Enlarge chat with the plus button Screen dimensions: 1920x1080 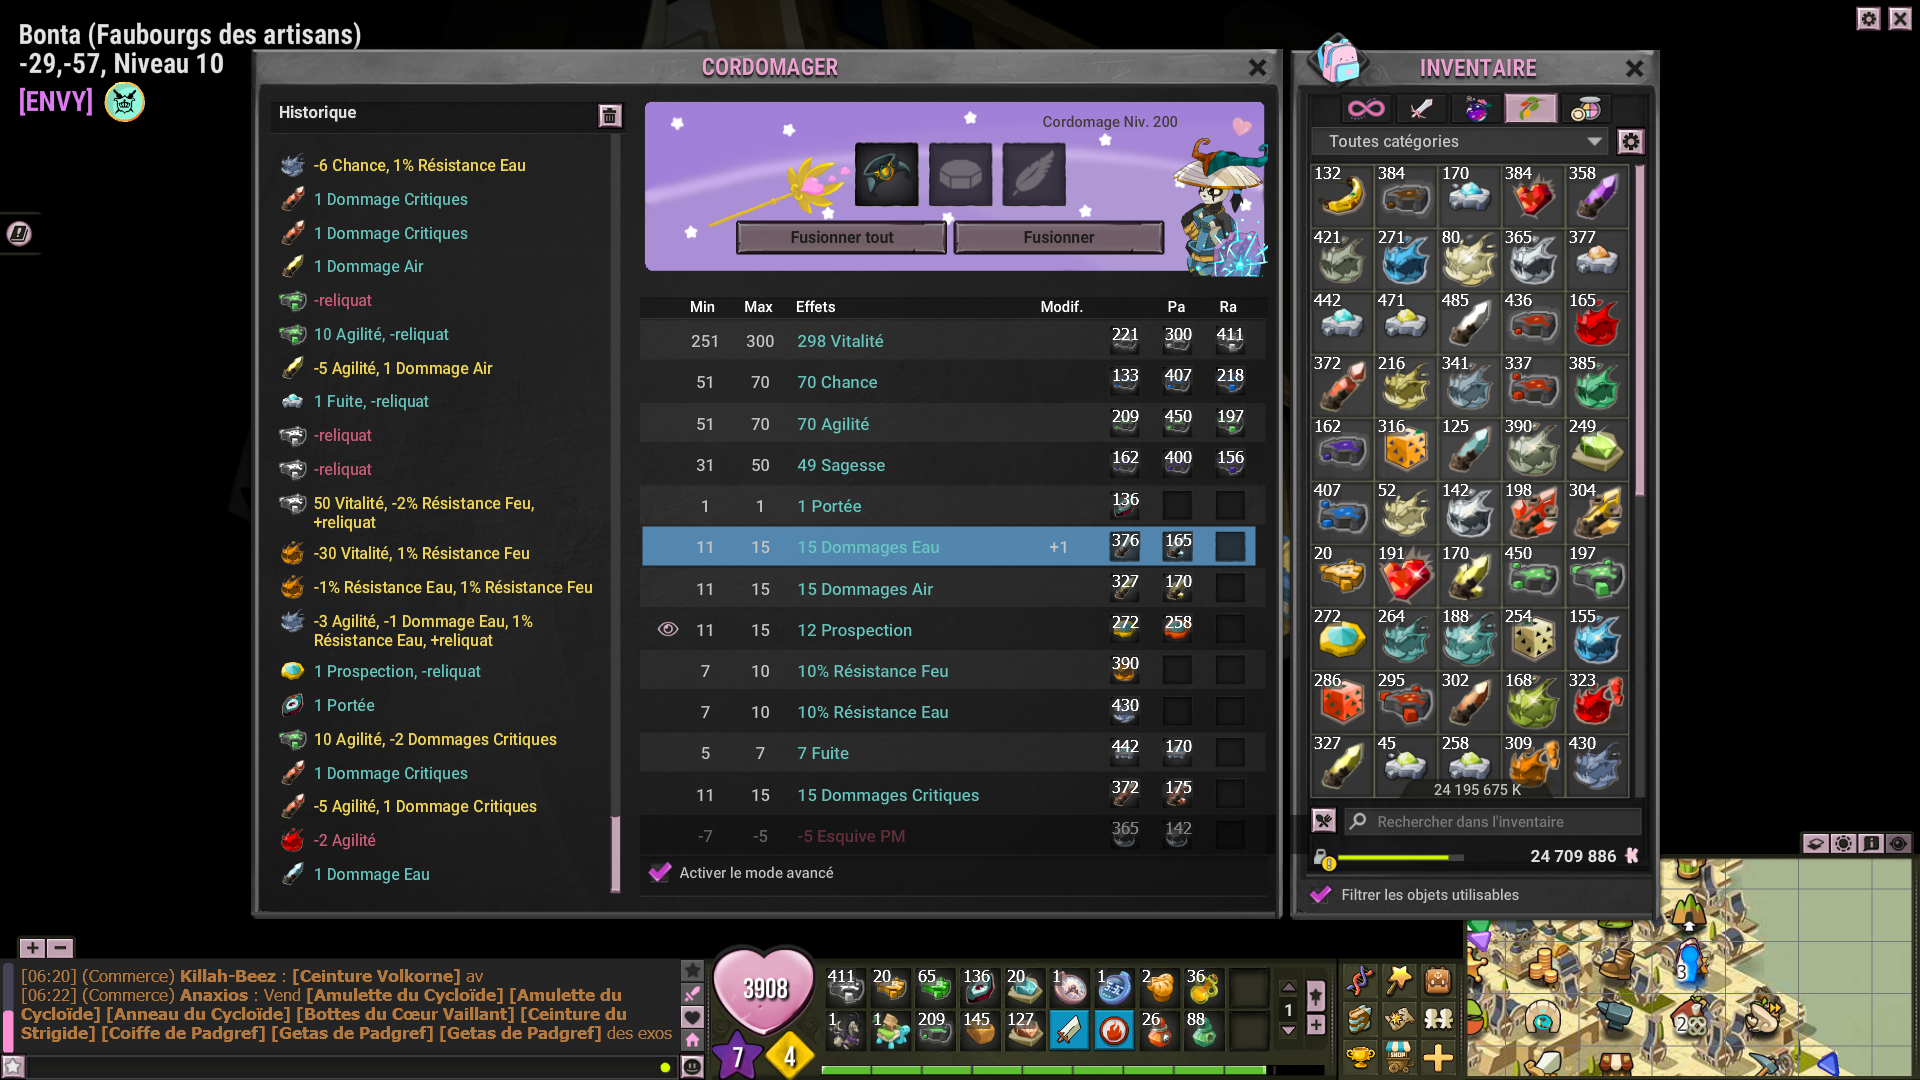(33, 948)
